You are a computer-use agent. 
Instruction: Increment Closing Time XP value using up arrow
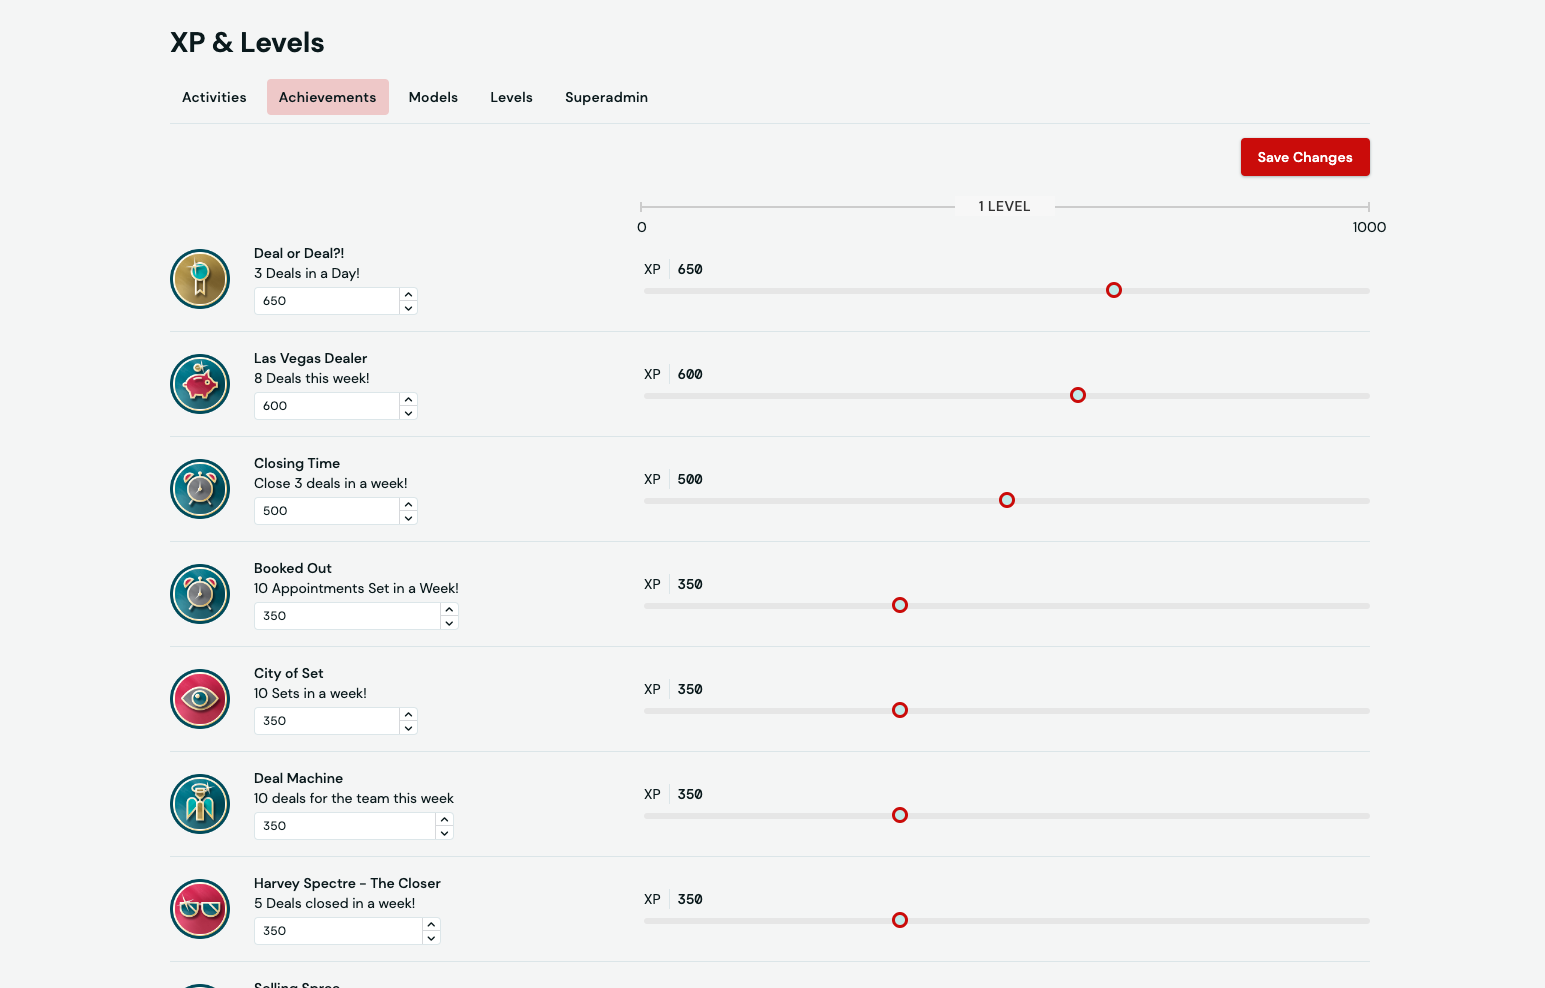[x=408, y=504]
